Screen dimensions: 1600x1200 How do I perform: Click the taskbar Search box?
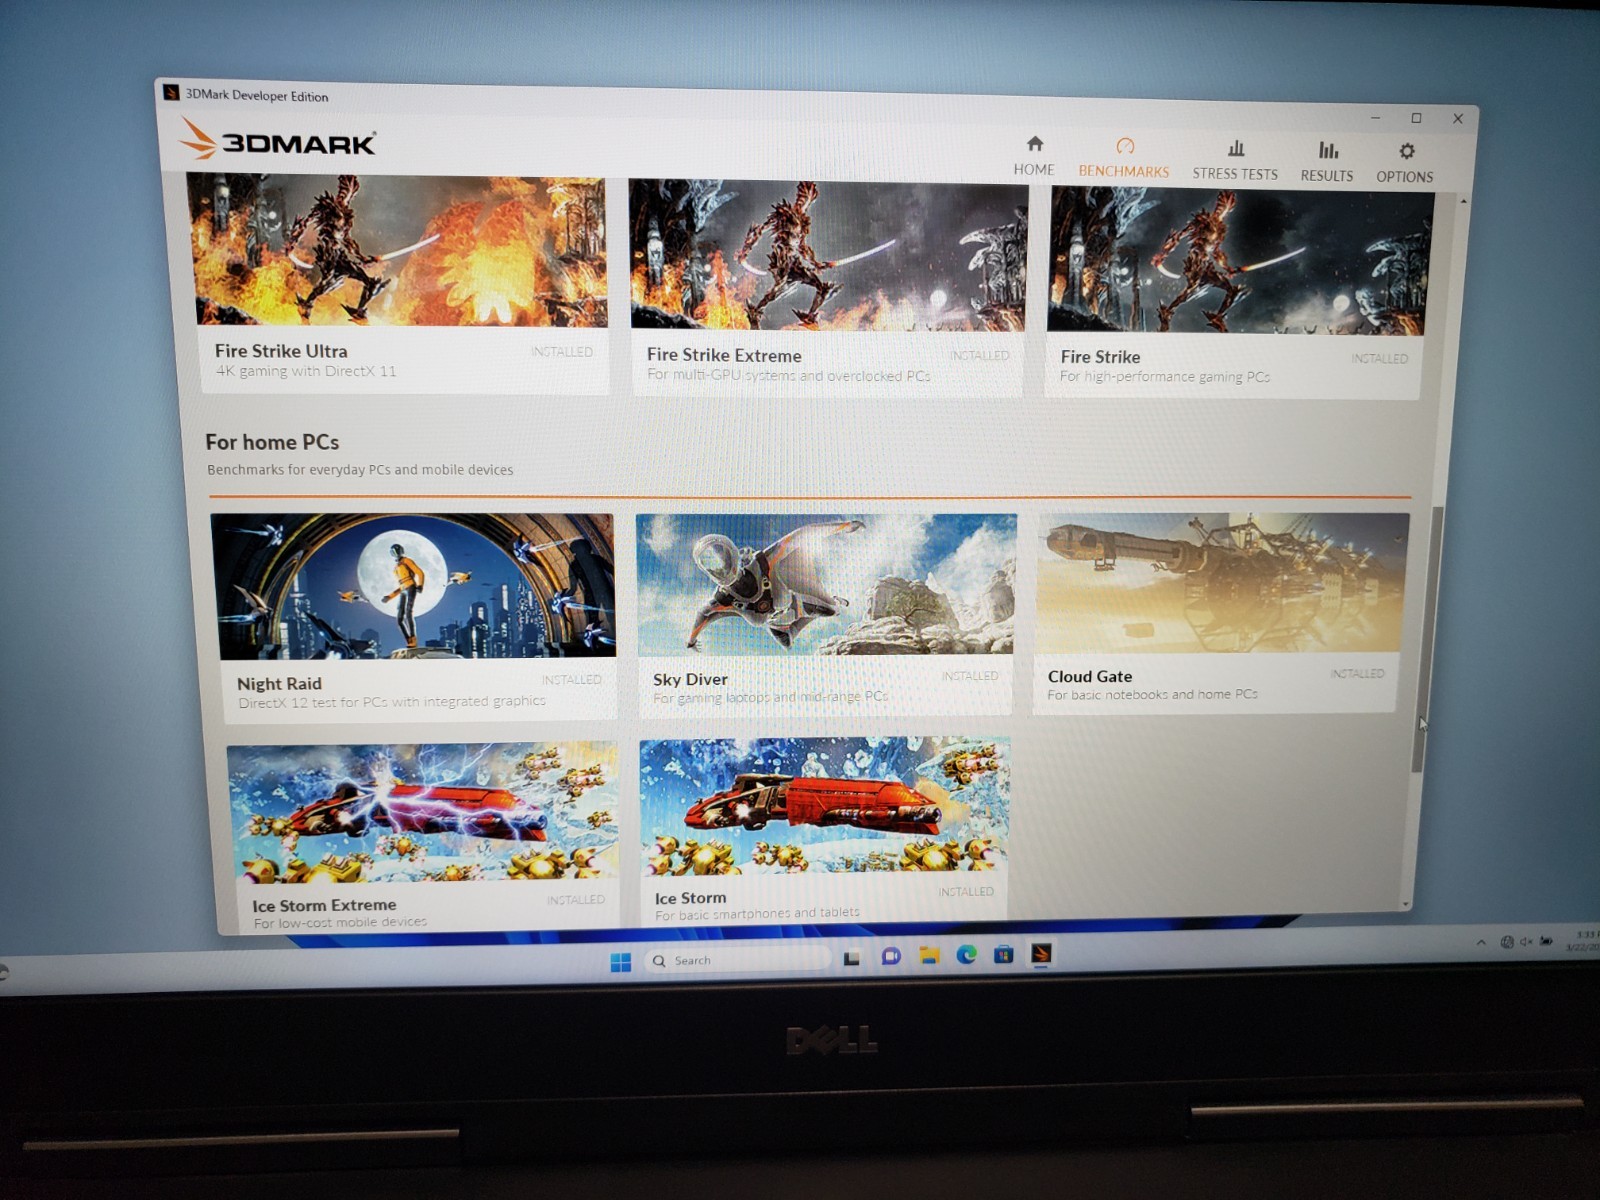[x=738, y=960]
